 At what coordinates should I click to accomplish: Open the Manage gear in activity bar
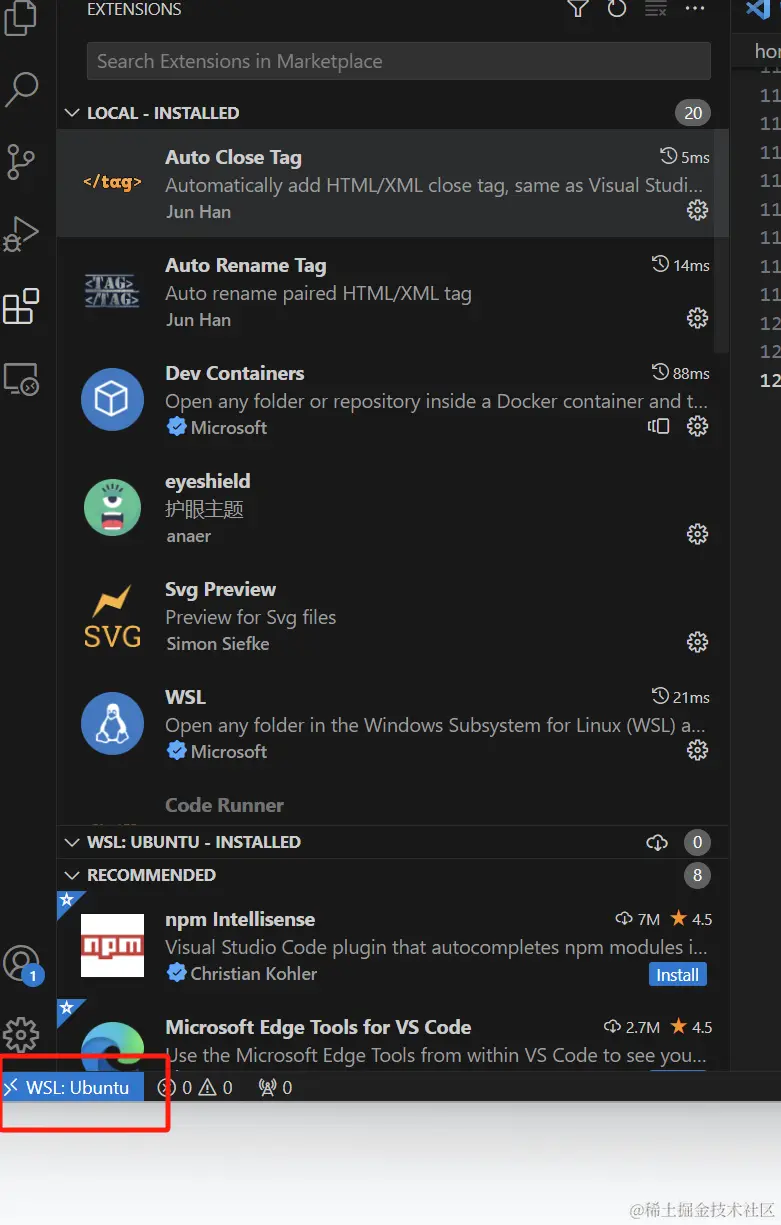21,1035
